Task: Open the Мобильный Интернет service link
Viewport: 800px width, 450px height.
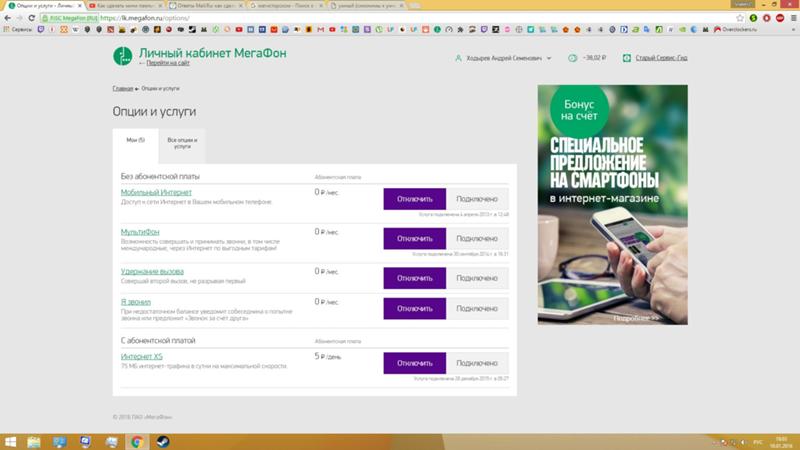Action: click(x=156, y=192)
